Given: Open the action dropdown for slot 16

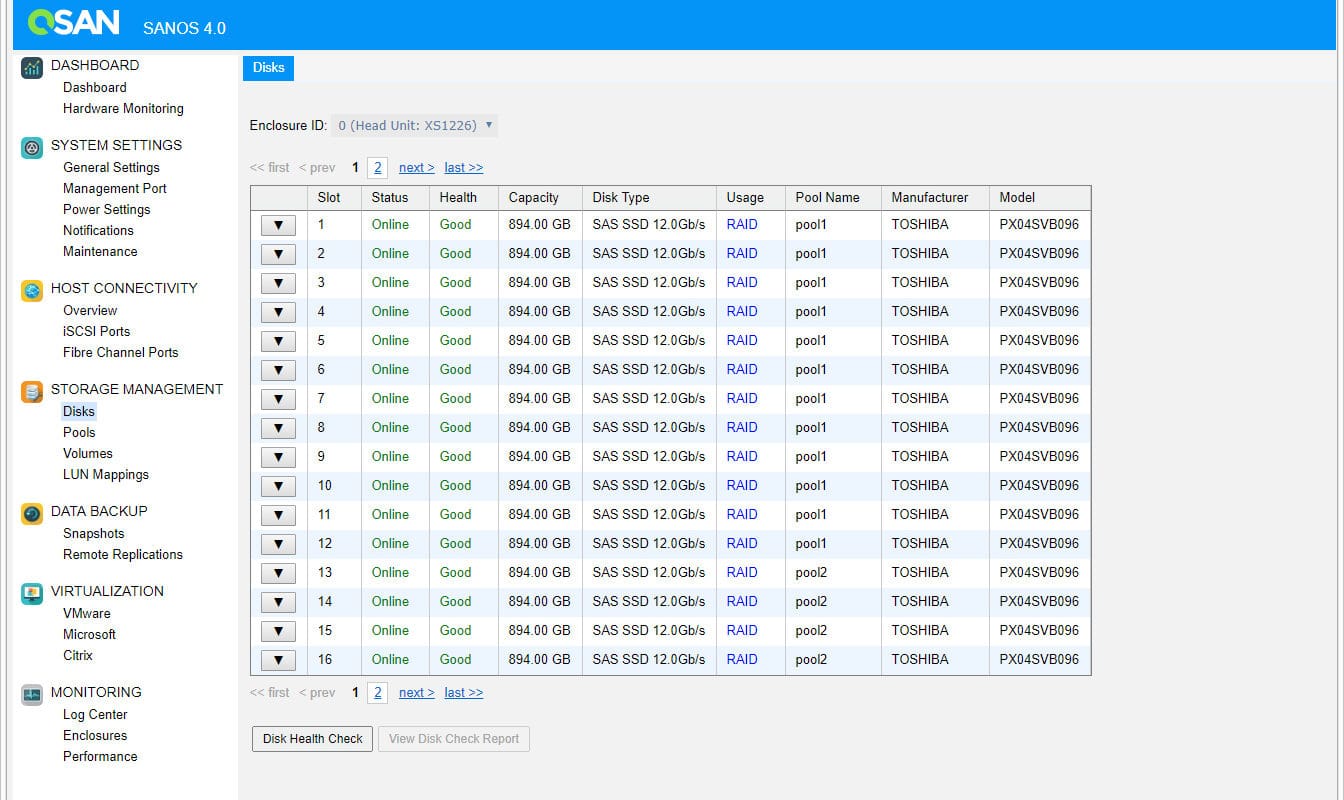Looking at the screenshot, I should click(x=278, y=660).
